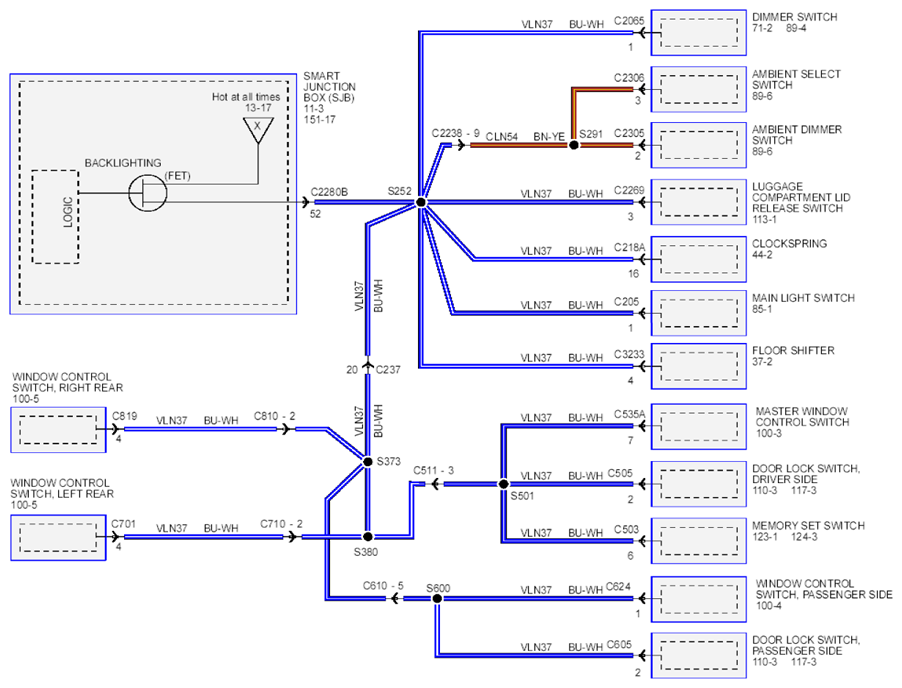902x688 pixels.
Task: Click WINDOW CONTROL SWITCH, LEFT REAR title
Action: pyautogui.click(x=62, y=488)
